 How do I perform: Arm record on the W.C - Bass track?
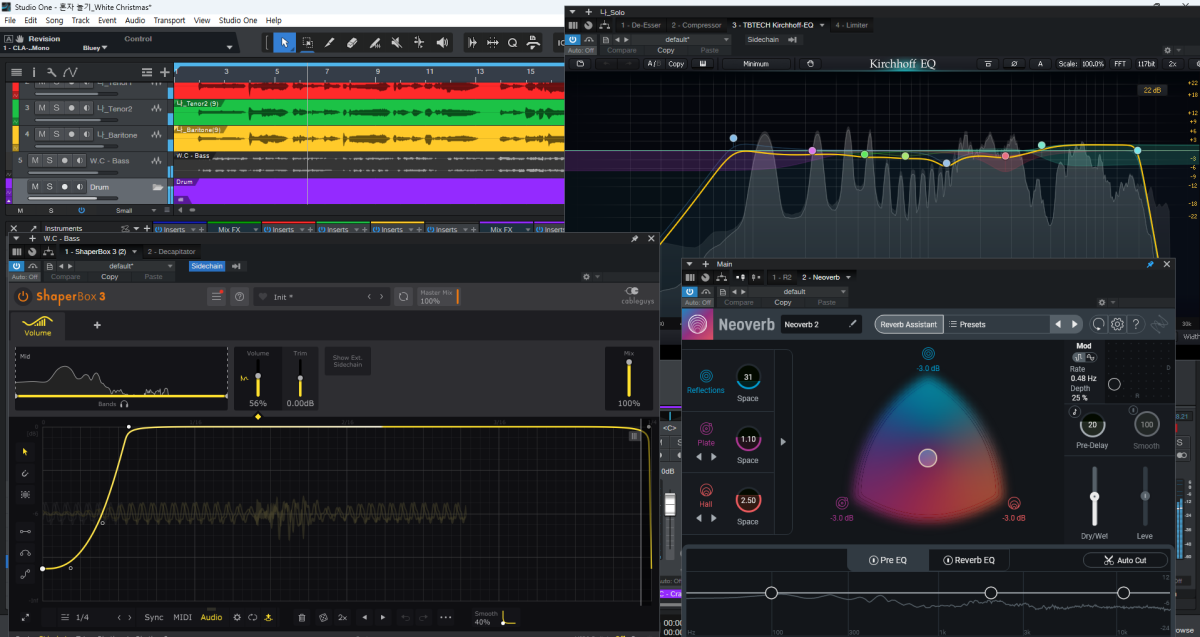(x=65, y=160)
